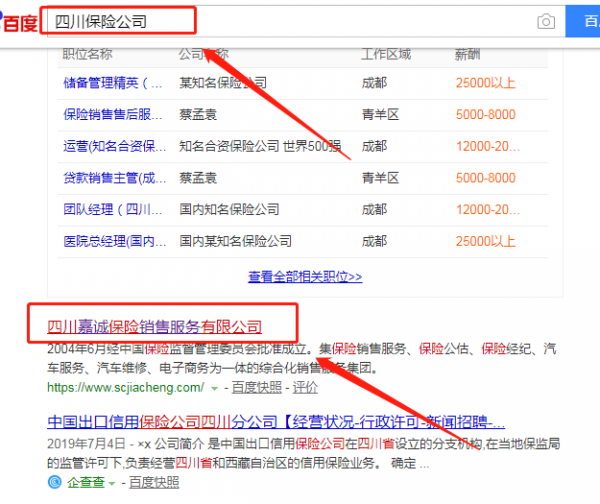Open 医院总经理 job listing
This screenshot has height=504, width=600.
pos(112,241)
